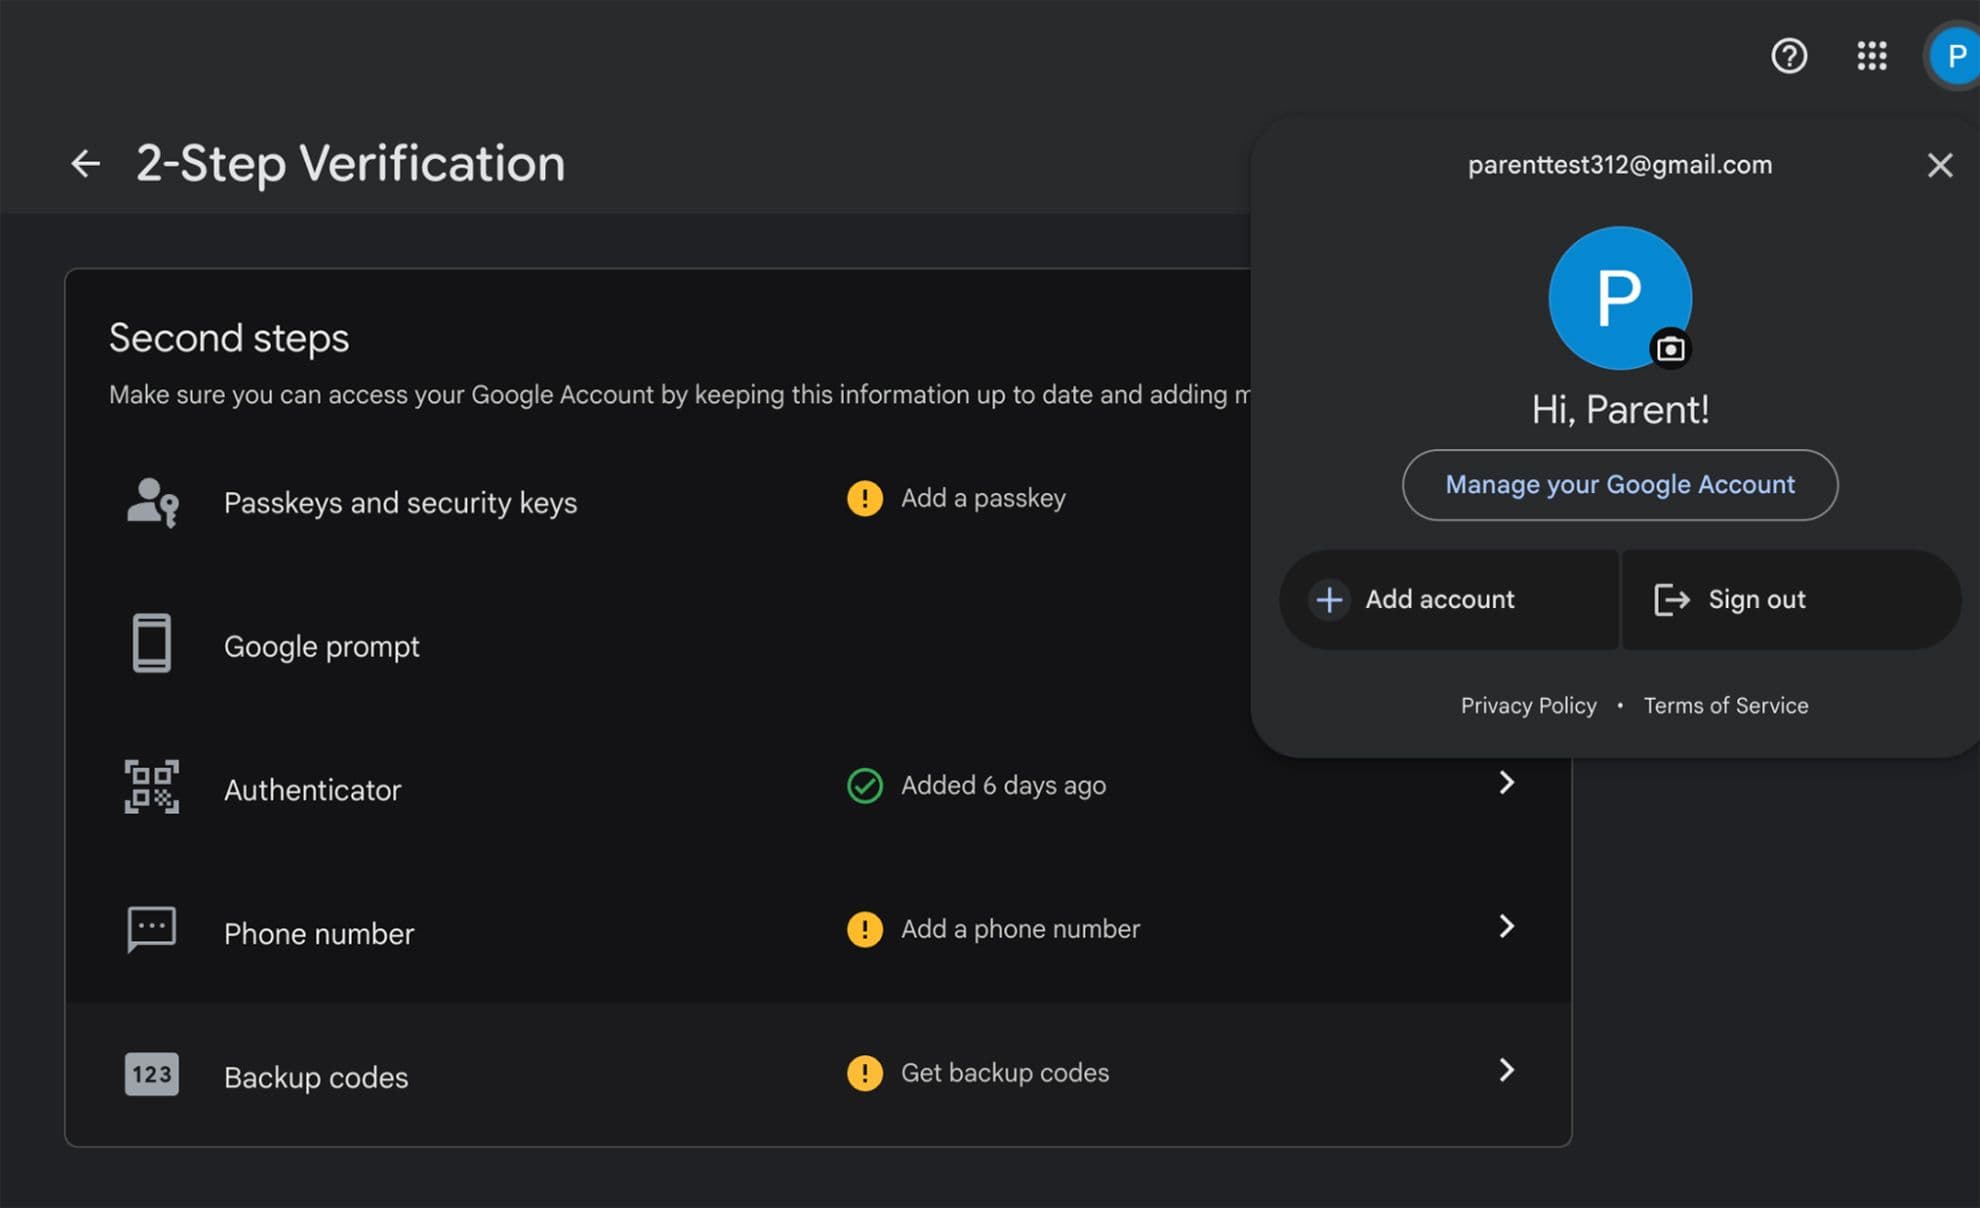Click the large P profile picture
Viewport: 1980px width, 1208px height.
[x=1620, y=298]
